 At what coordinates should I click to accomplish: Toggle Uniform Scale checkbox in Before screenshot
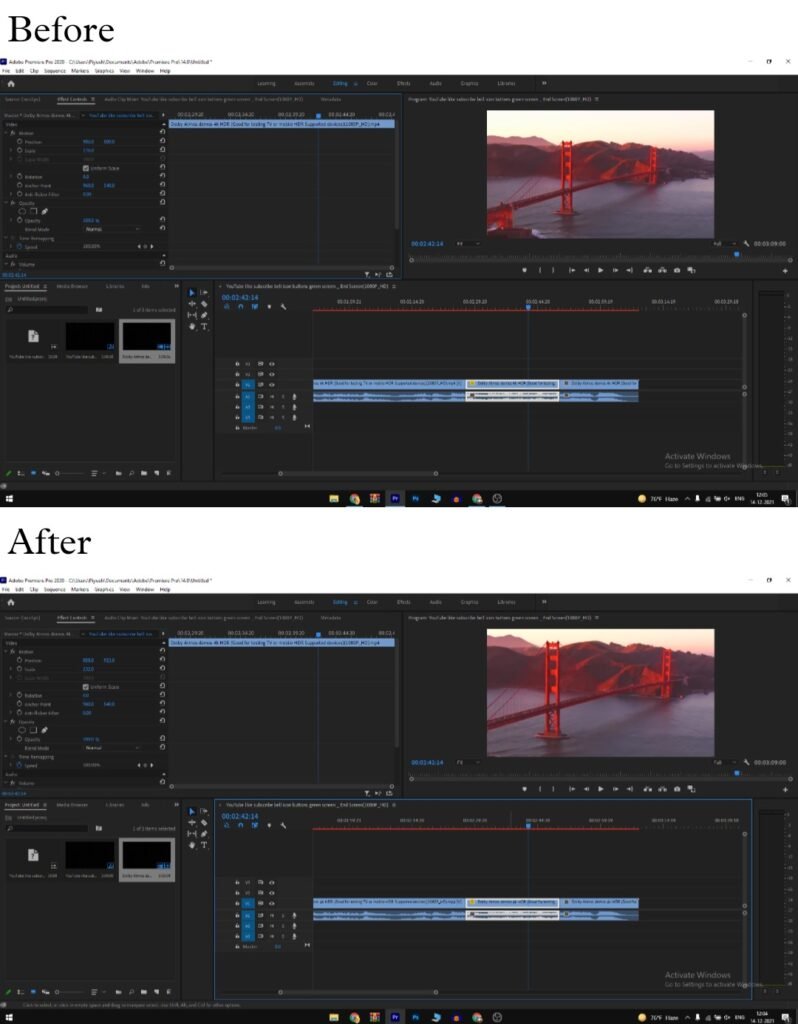86,168
